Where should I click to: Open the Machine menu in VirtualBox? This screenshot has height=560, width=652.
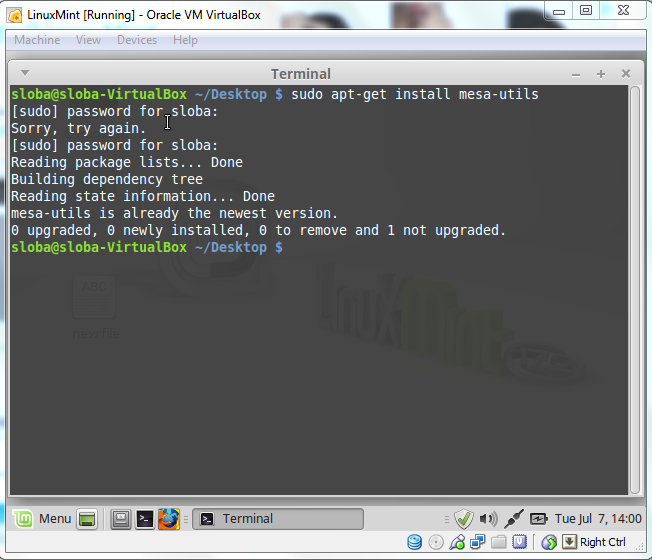tap(37, 40)
